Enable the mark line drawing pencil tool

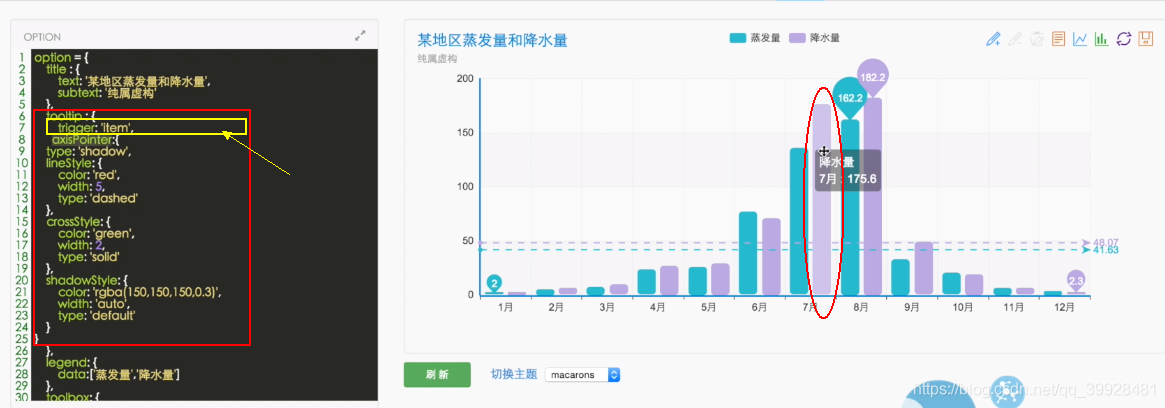[x=993, y=39]
